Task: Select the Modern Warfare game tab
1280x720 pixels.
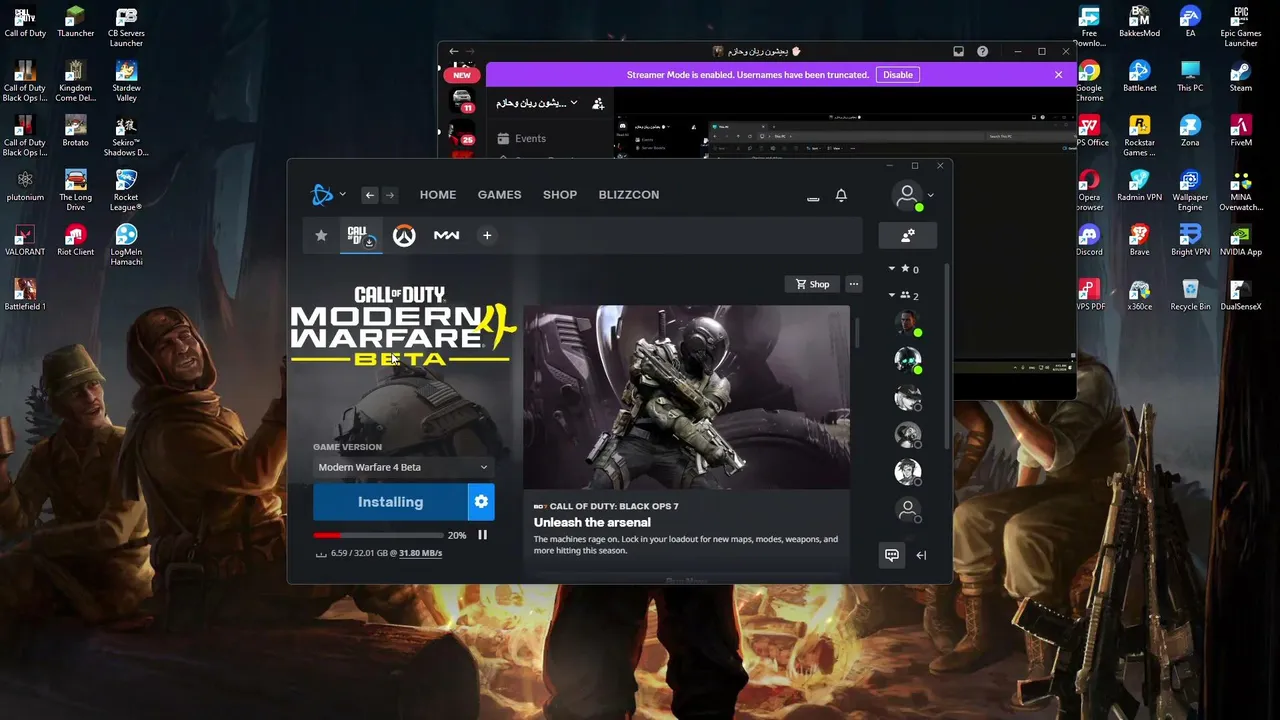Action: [x=446, y=236]
